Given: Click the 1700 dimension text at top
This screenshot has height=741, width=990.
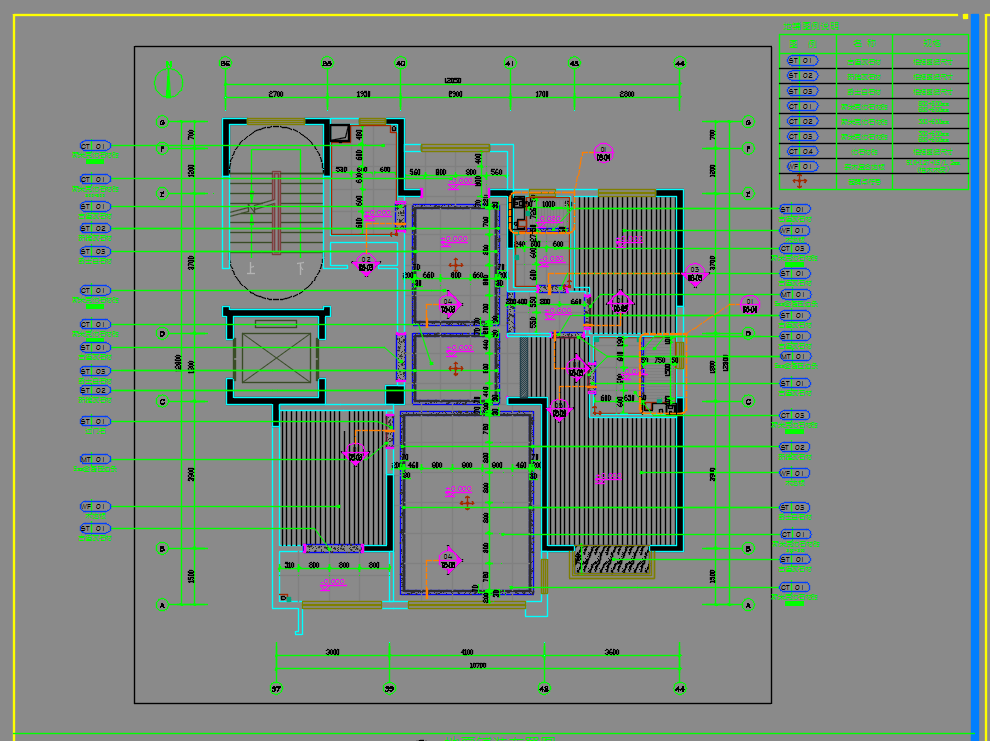Looking at the screenshot, I should click(542, 94).
